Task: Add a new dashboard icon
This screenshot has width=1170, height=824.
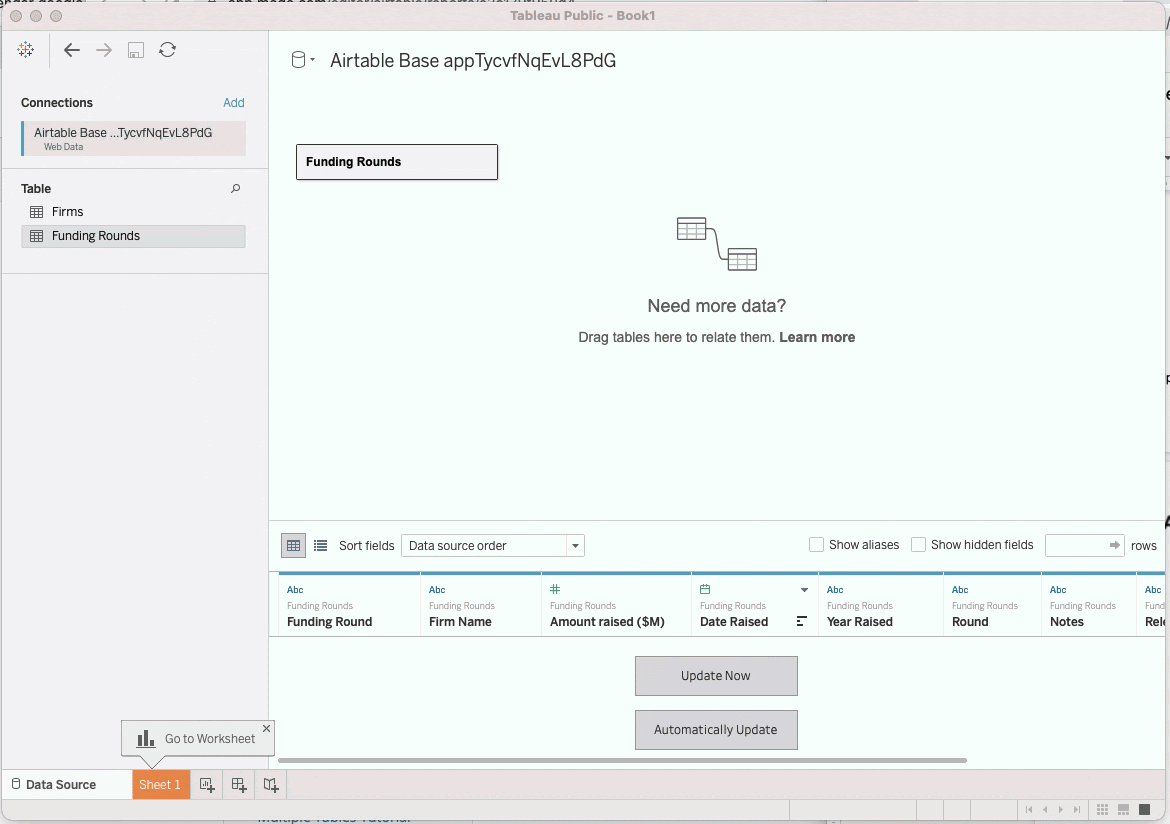Action: click(239, 785)
